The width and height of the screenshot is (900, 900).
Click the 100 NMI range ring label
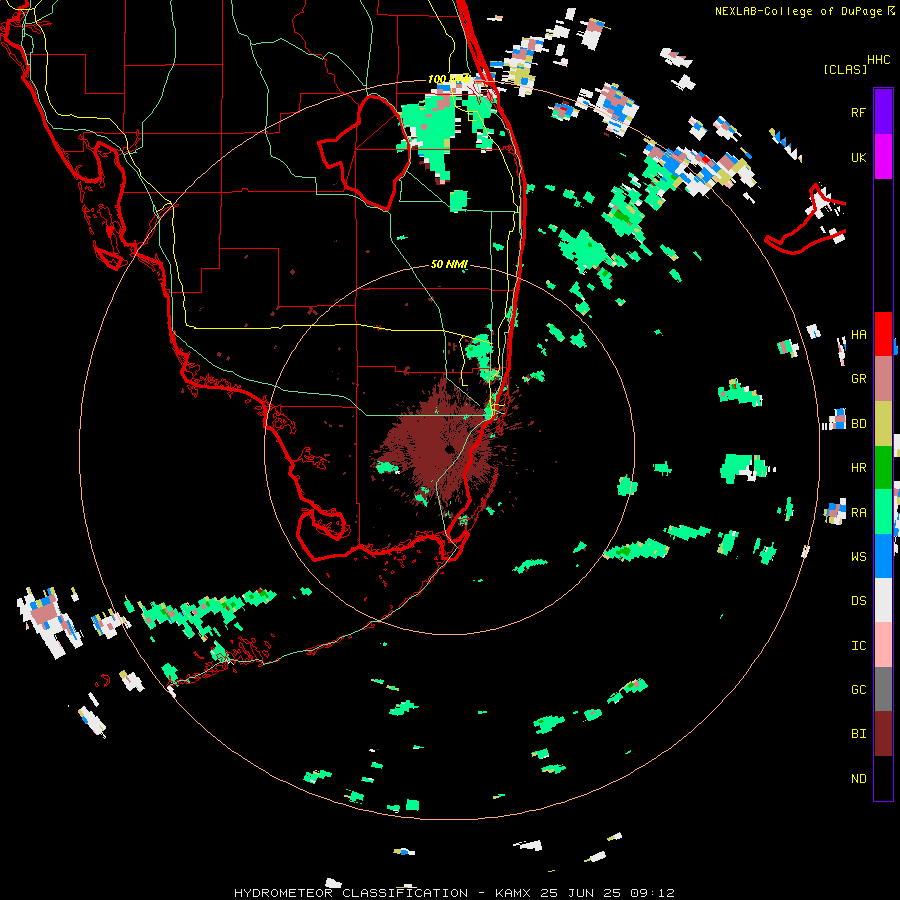pyautogui.click(x=449, y=79)
